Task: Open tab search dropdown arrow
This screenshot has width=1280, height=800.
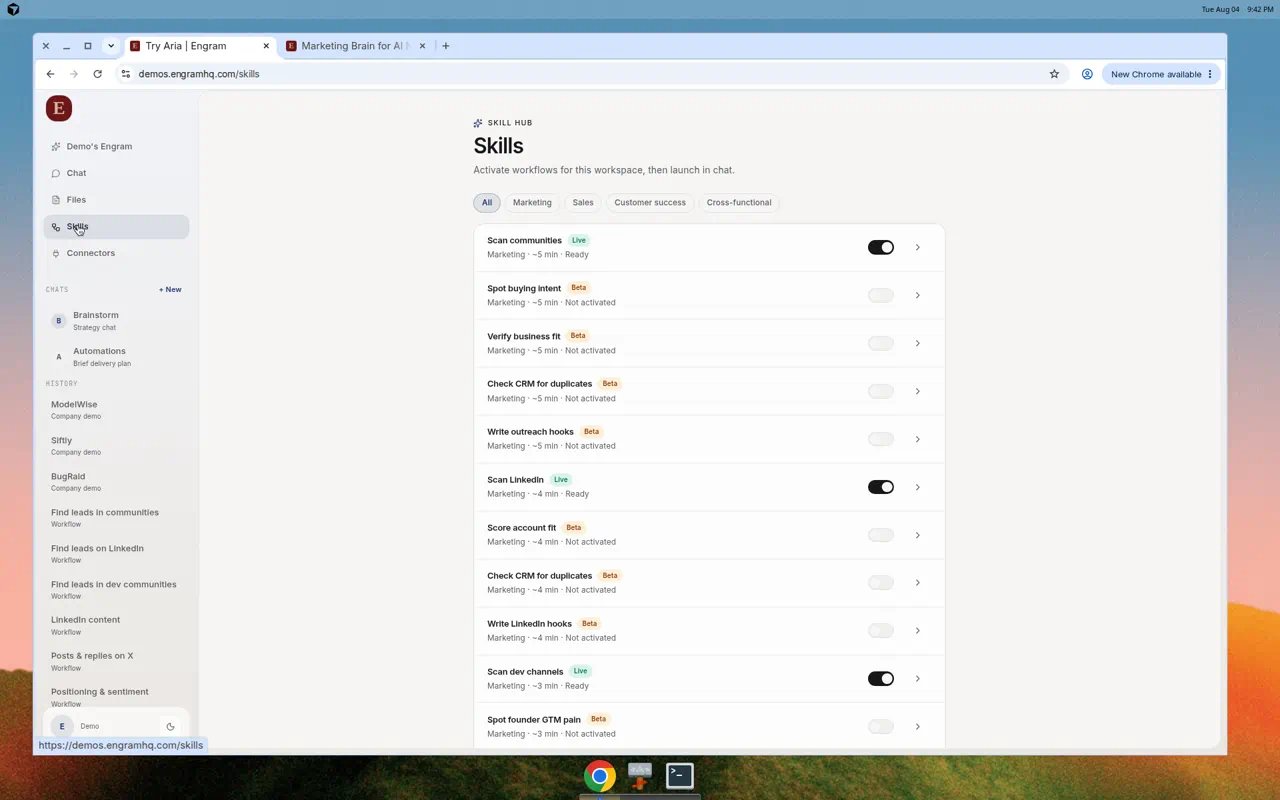Action: pyautogui.click(x=111, y=46)
